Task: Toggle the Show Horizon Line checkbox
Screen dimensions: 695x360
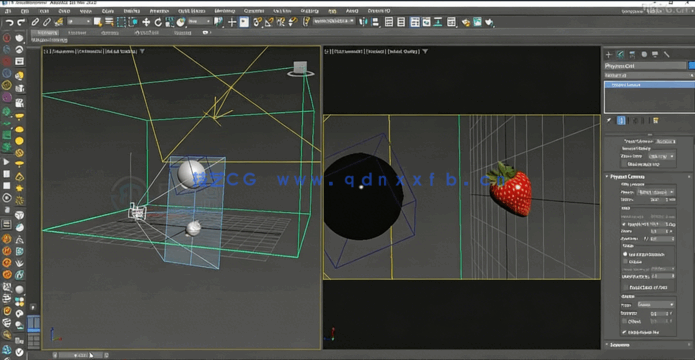Action: point(625,164)
